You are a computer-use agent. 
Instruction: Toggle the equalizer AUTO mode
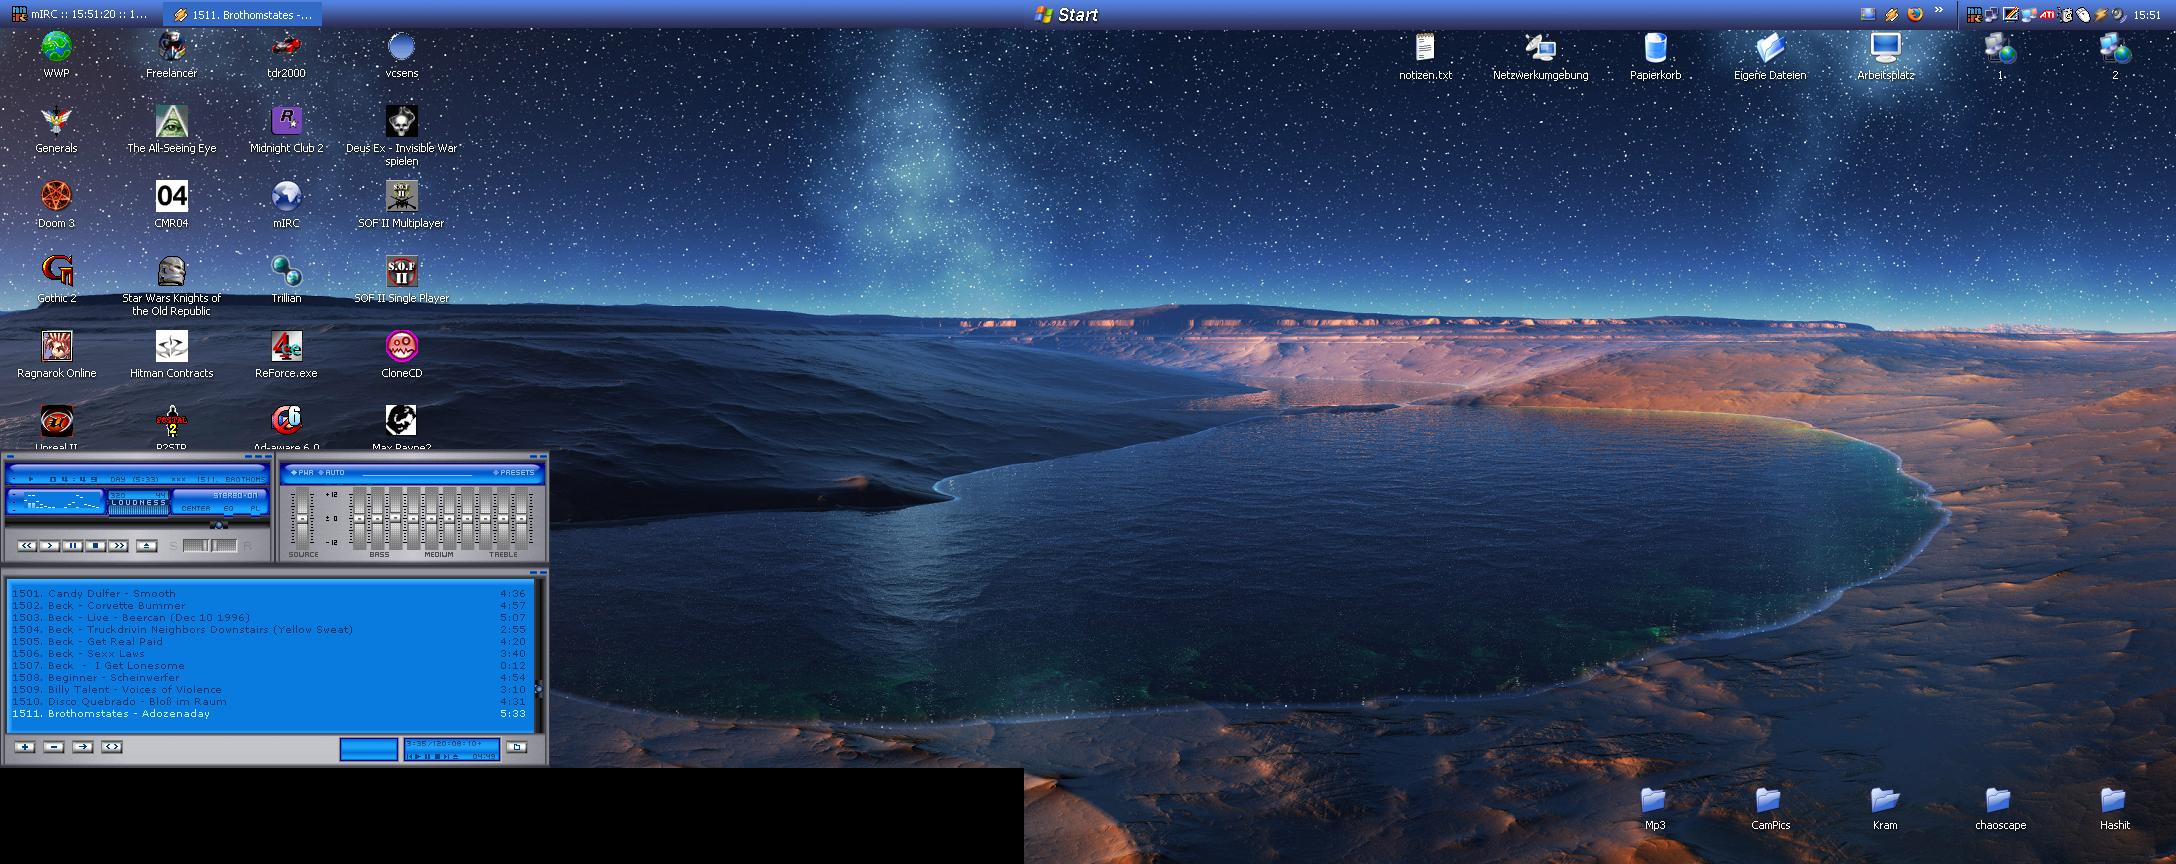pyautogui.click(x=331, y=472)
